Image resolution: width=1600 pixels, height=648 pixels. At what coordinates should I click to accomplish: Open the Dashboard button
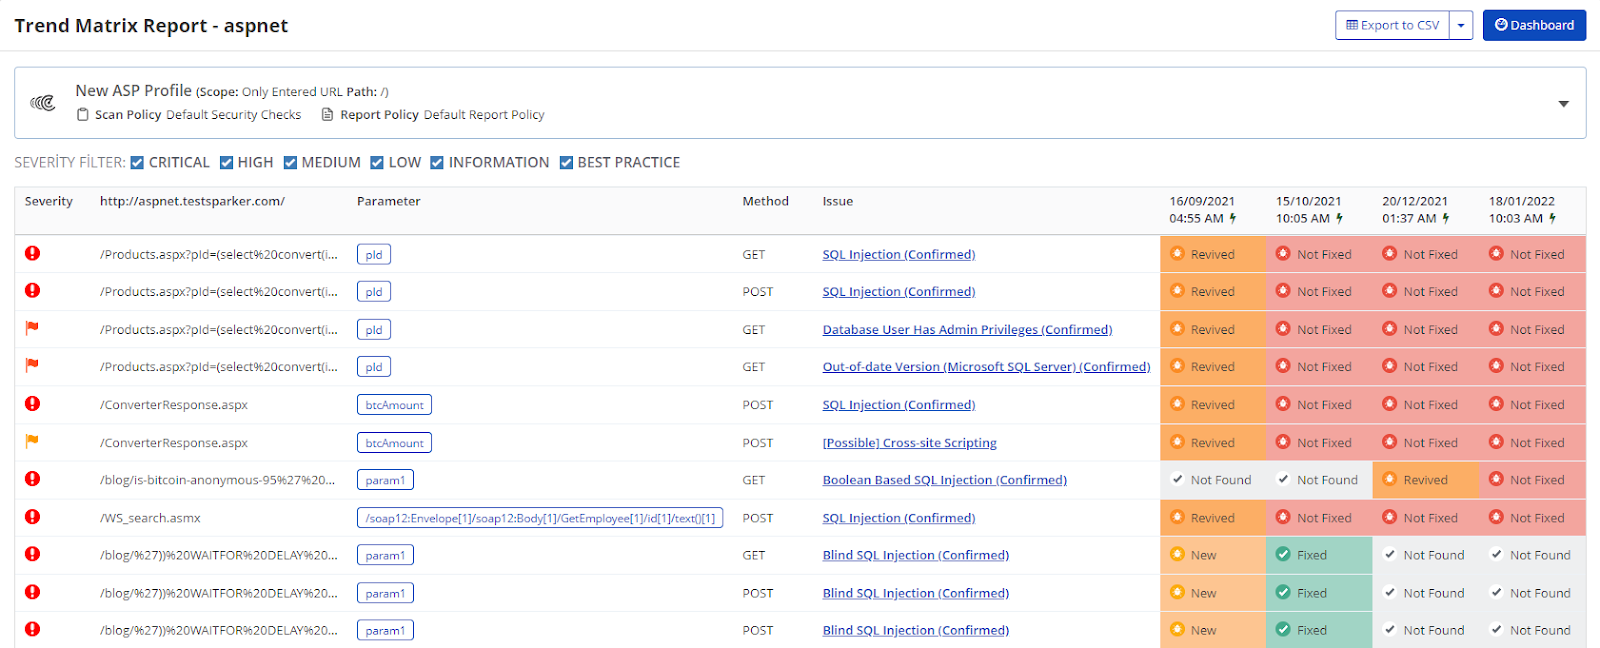click(1534, 26)
